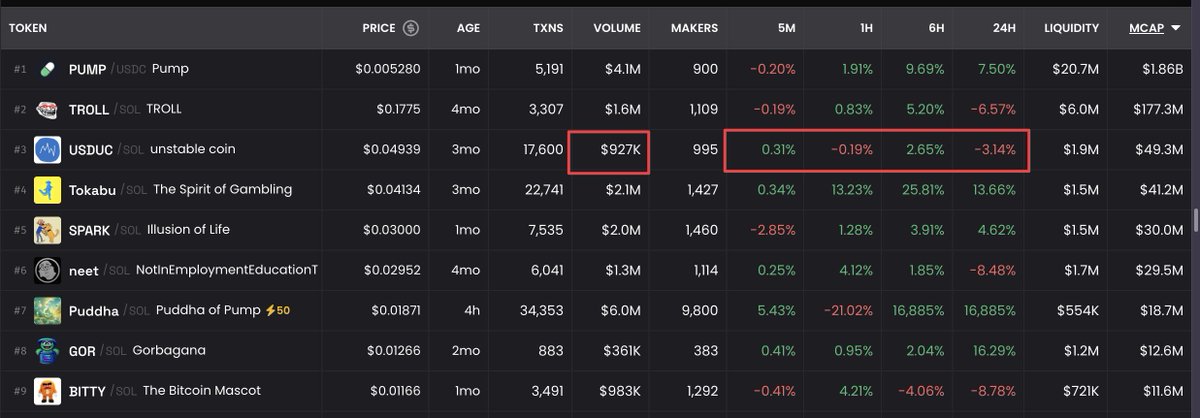
Task: Sort by LIQUIDITY column header
Action: pos(1071,28)
